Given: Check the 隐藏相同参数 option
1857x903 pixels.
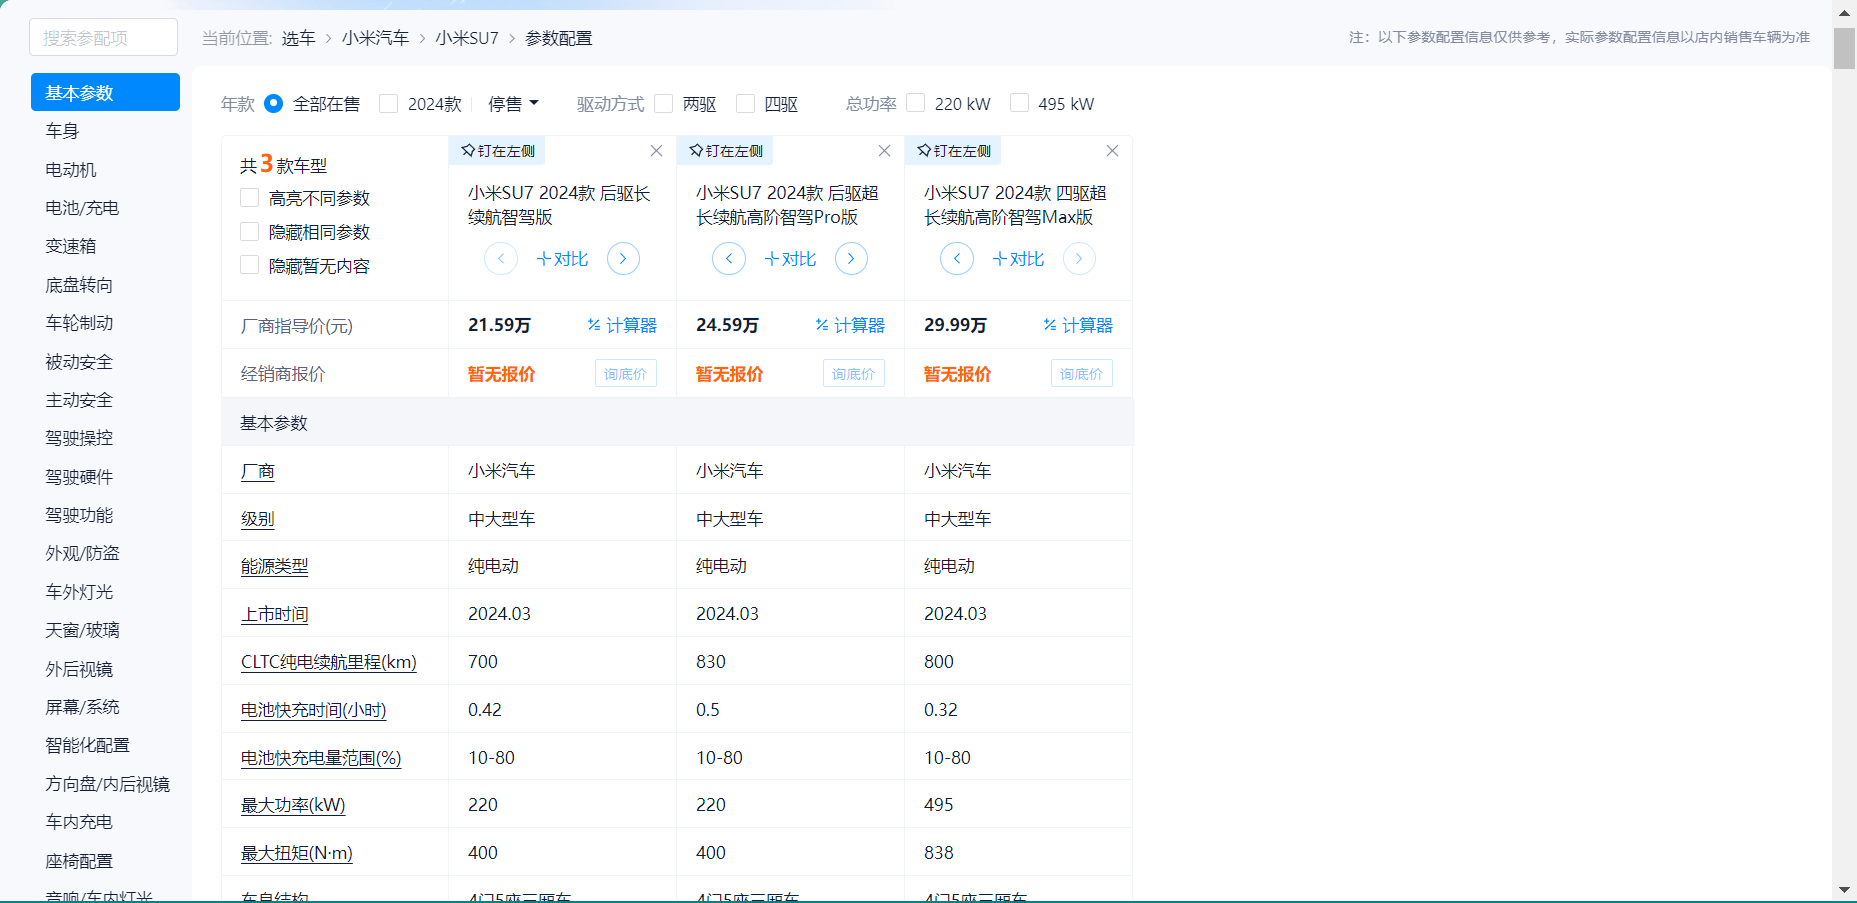Looking at the screenshot, I should click(250, 232).
